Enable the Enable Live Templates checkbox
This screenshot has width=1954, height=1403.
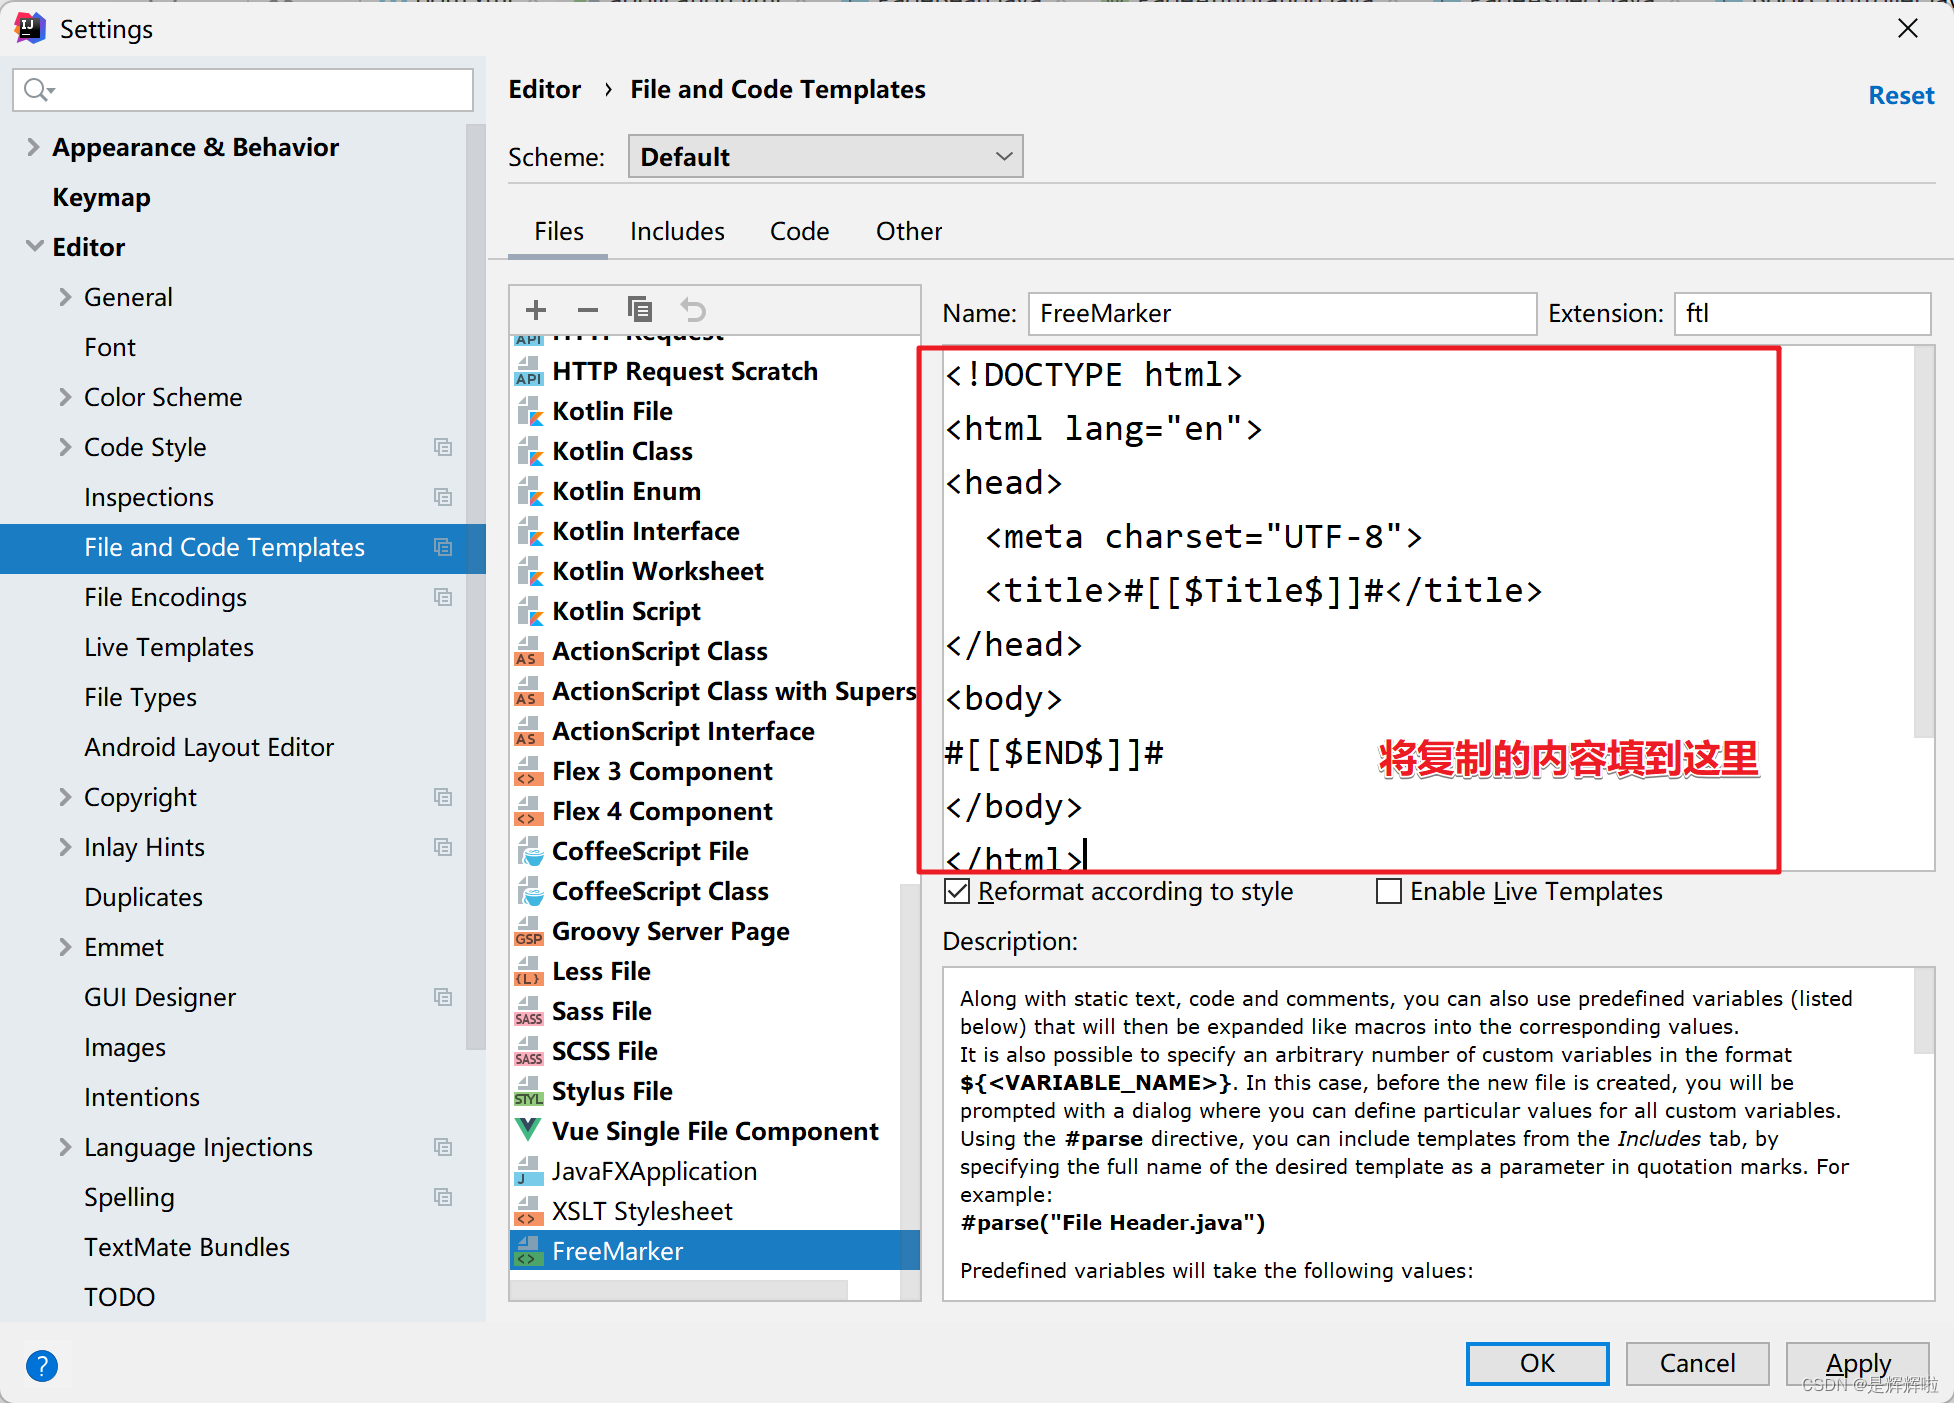1389,891
